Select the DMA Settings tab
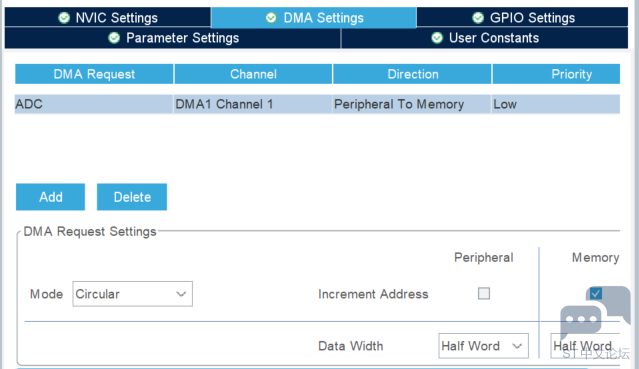The height and width of the screenshot is (369, 639). pos(314,18)
